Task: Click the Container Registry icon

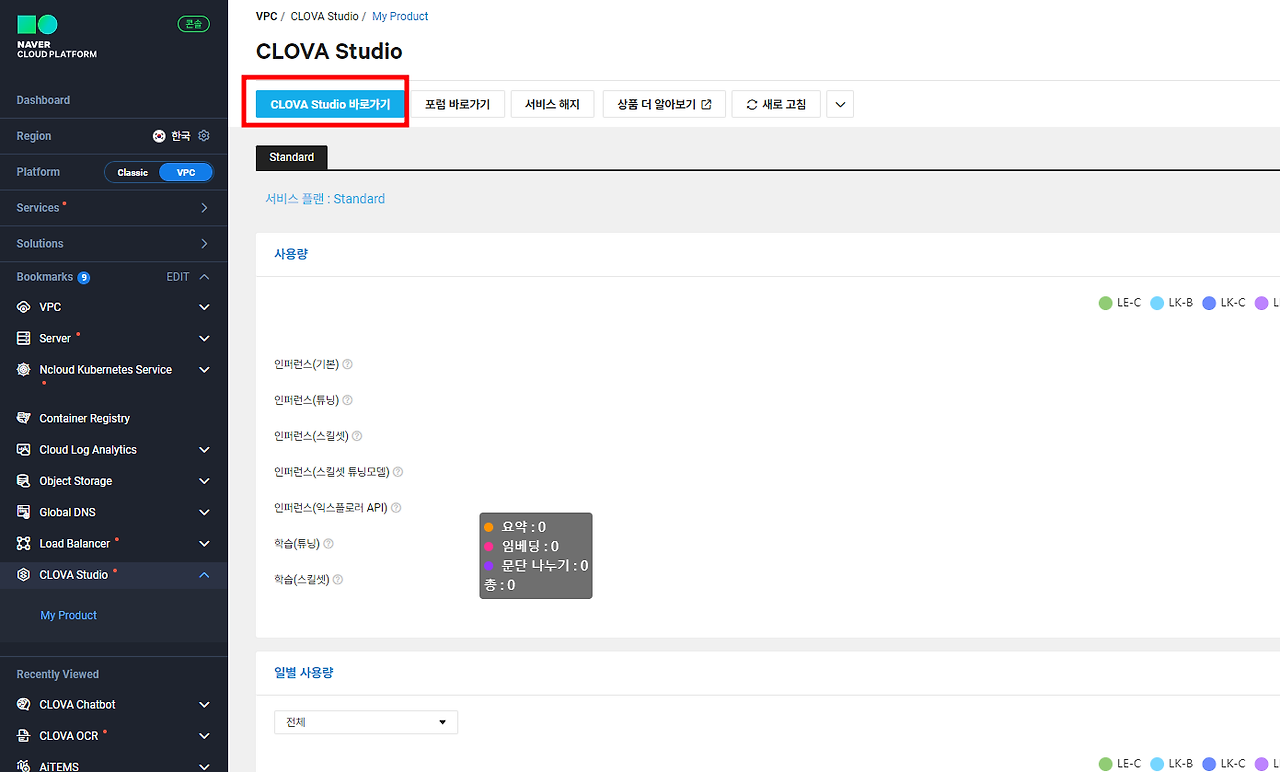Action: pos(24,418)
